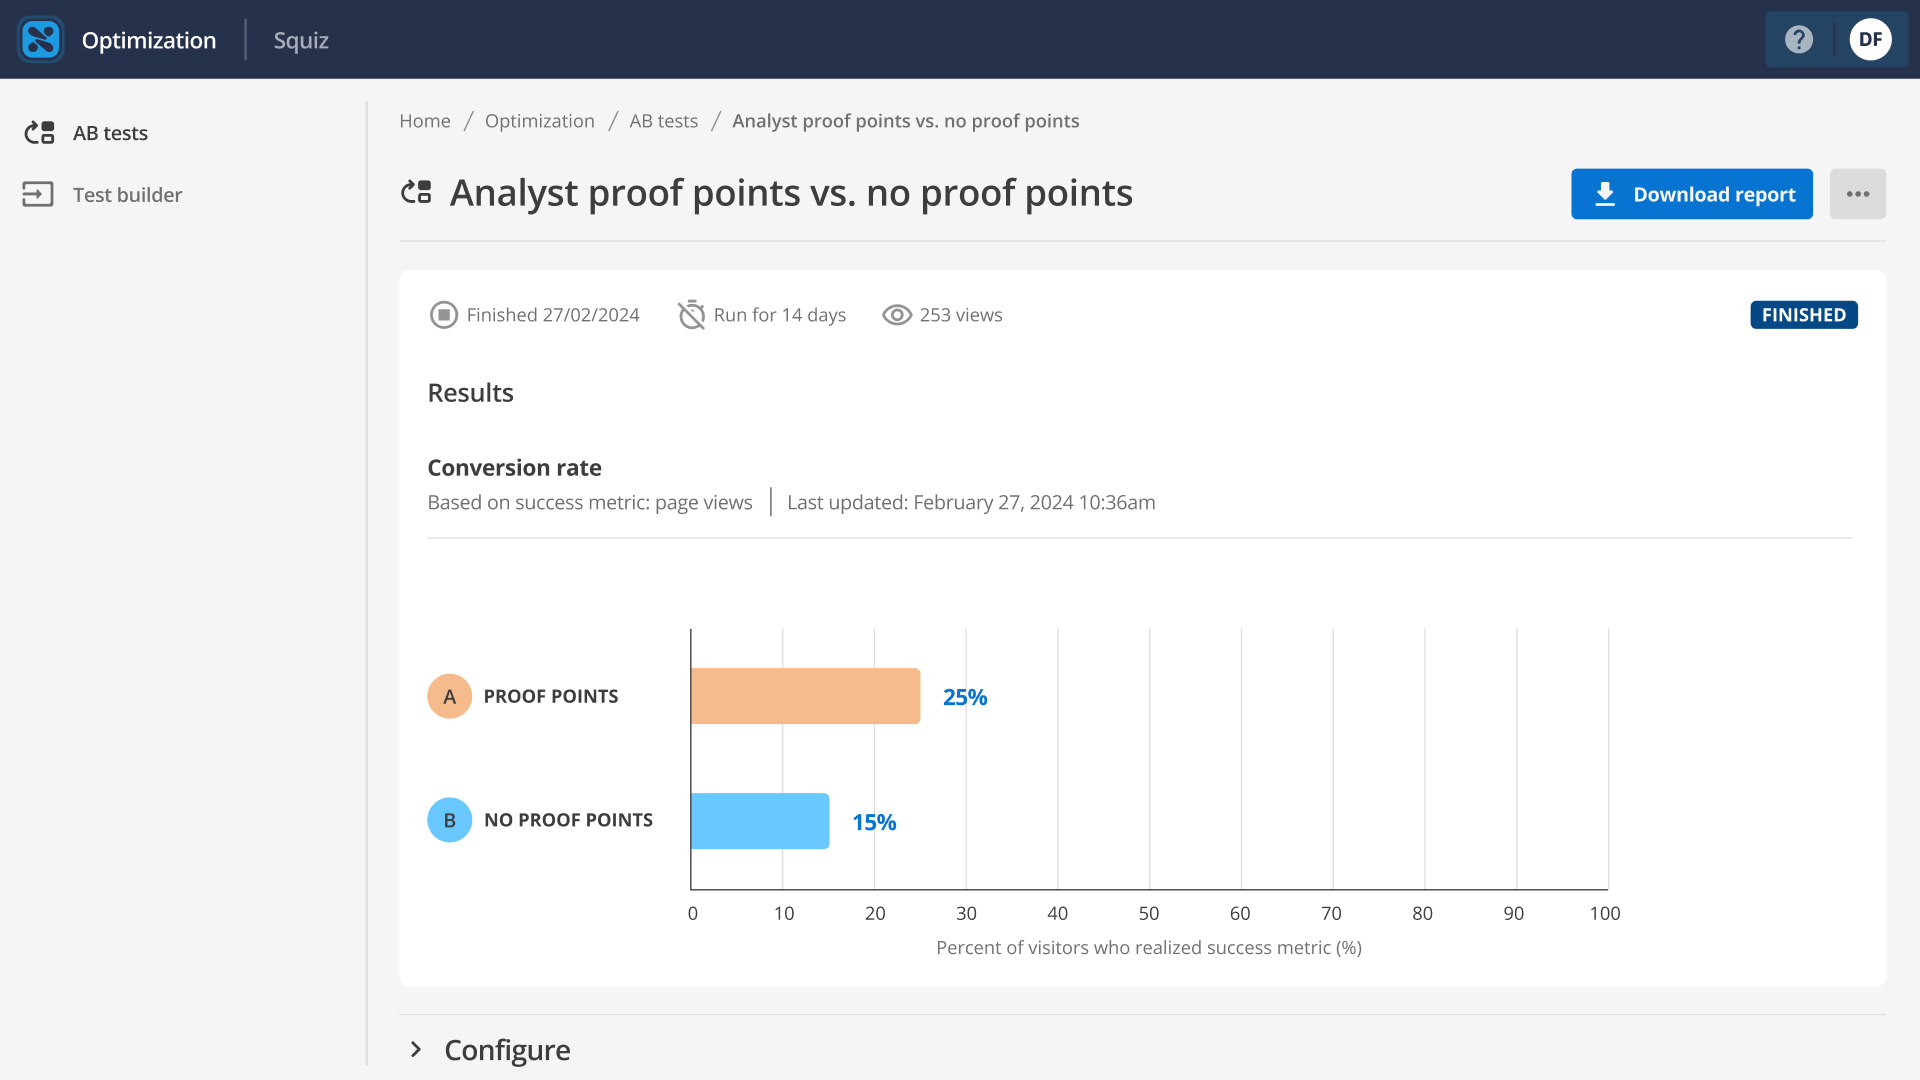Open the three-dot more options menu

(1857, 194)
